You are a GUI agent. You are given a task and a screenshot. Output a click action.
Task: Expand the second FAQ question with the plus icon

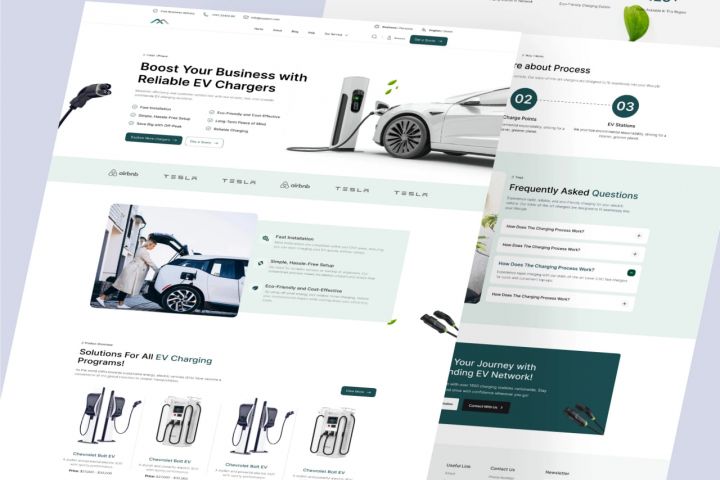pyautogui.click(x=635, y=254)
